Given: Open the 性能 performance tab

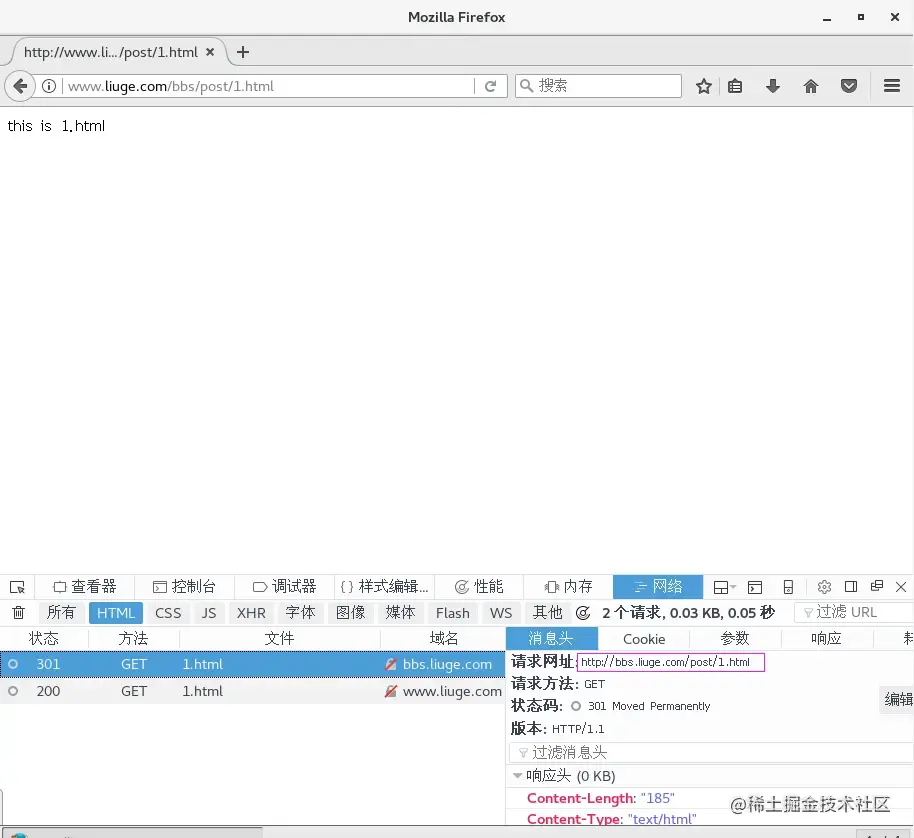Looking at the screenshot, I should pos(479,587).
